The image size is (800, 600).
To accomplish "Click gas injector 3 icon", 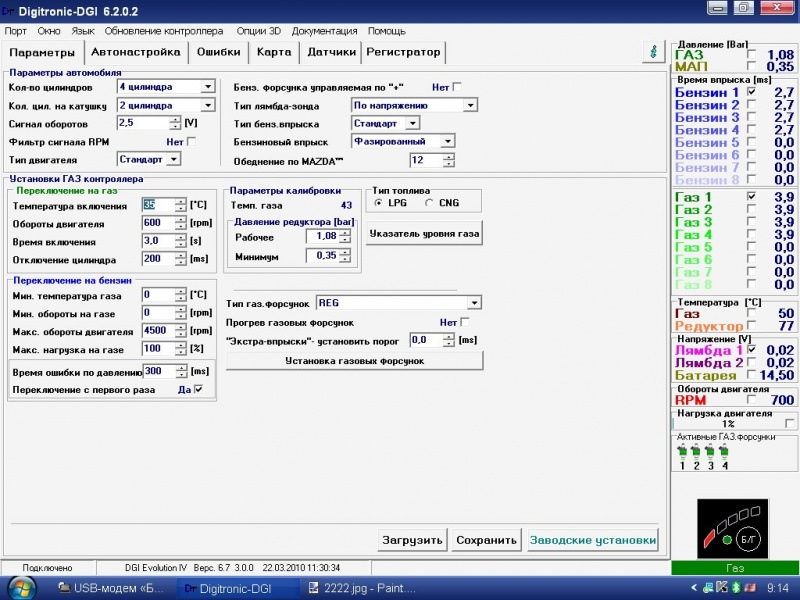I will (710, 453).
